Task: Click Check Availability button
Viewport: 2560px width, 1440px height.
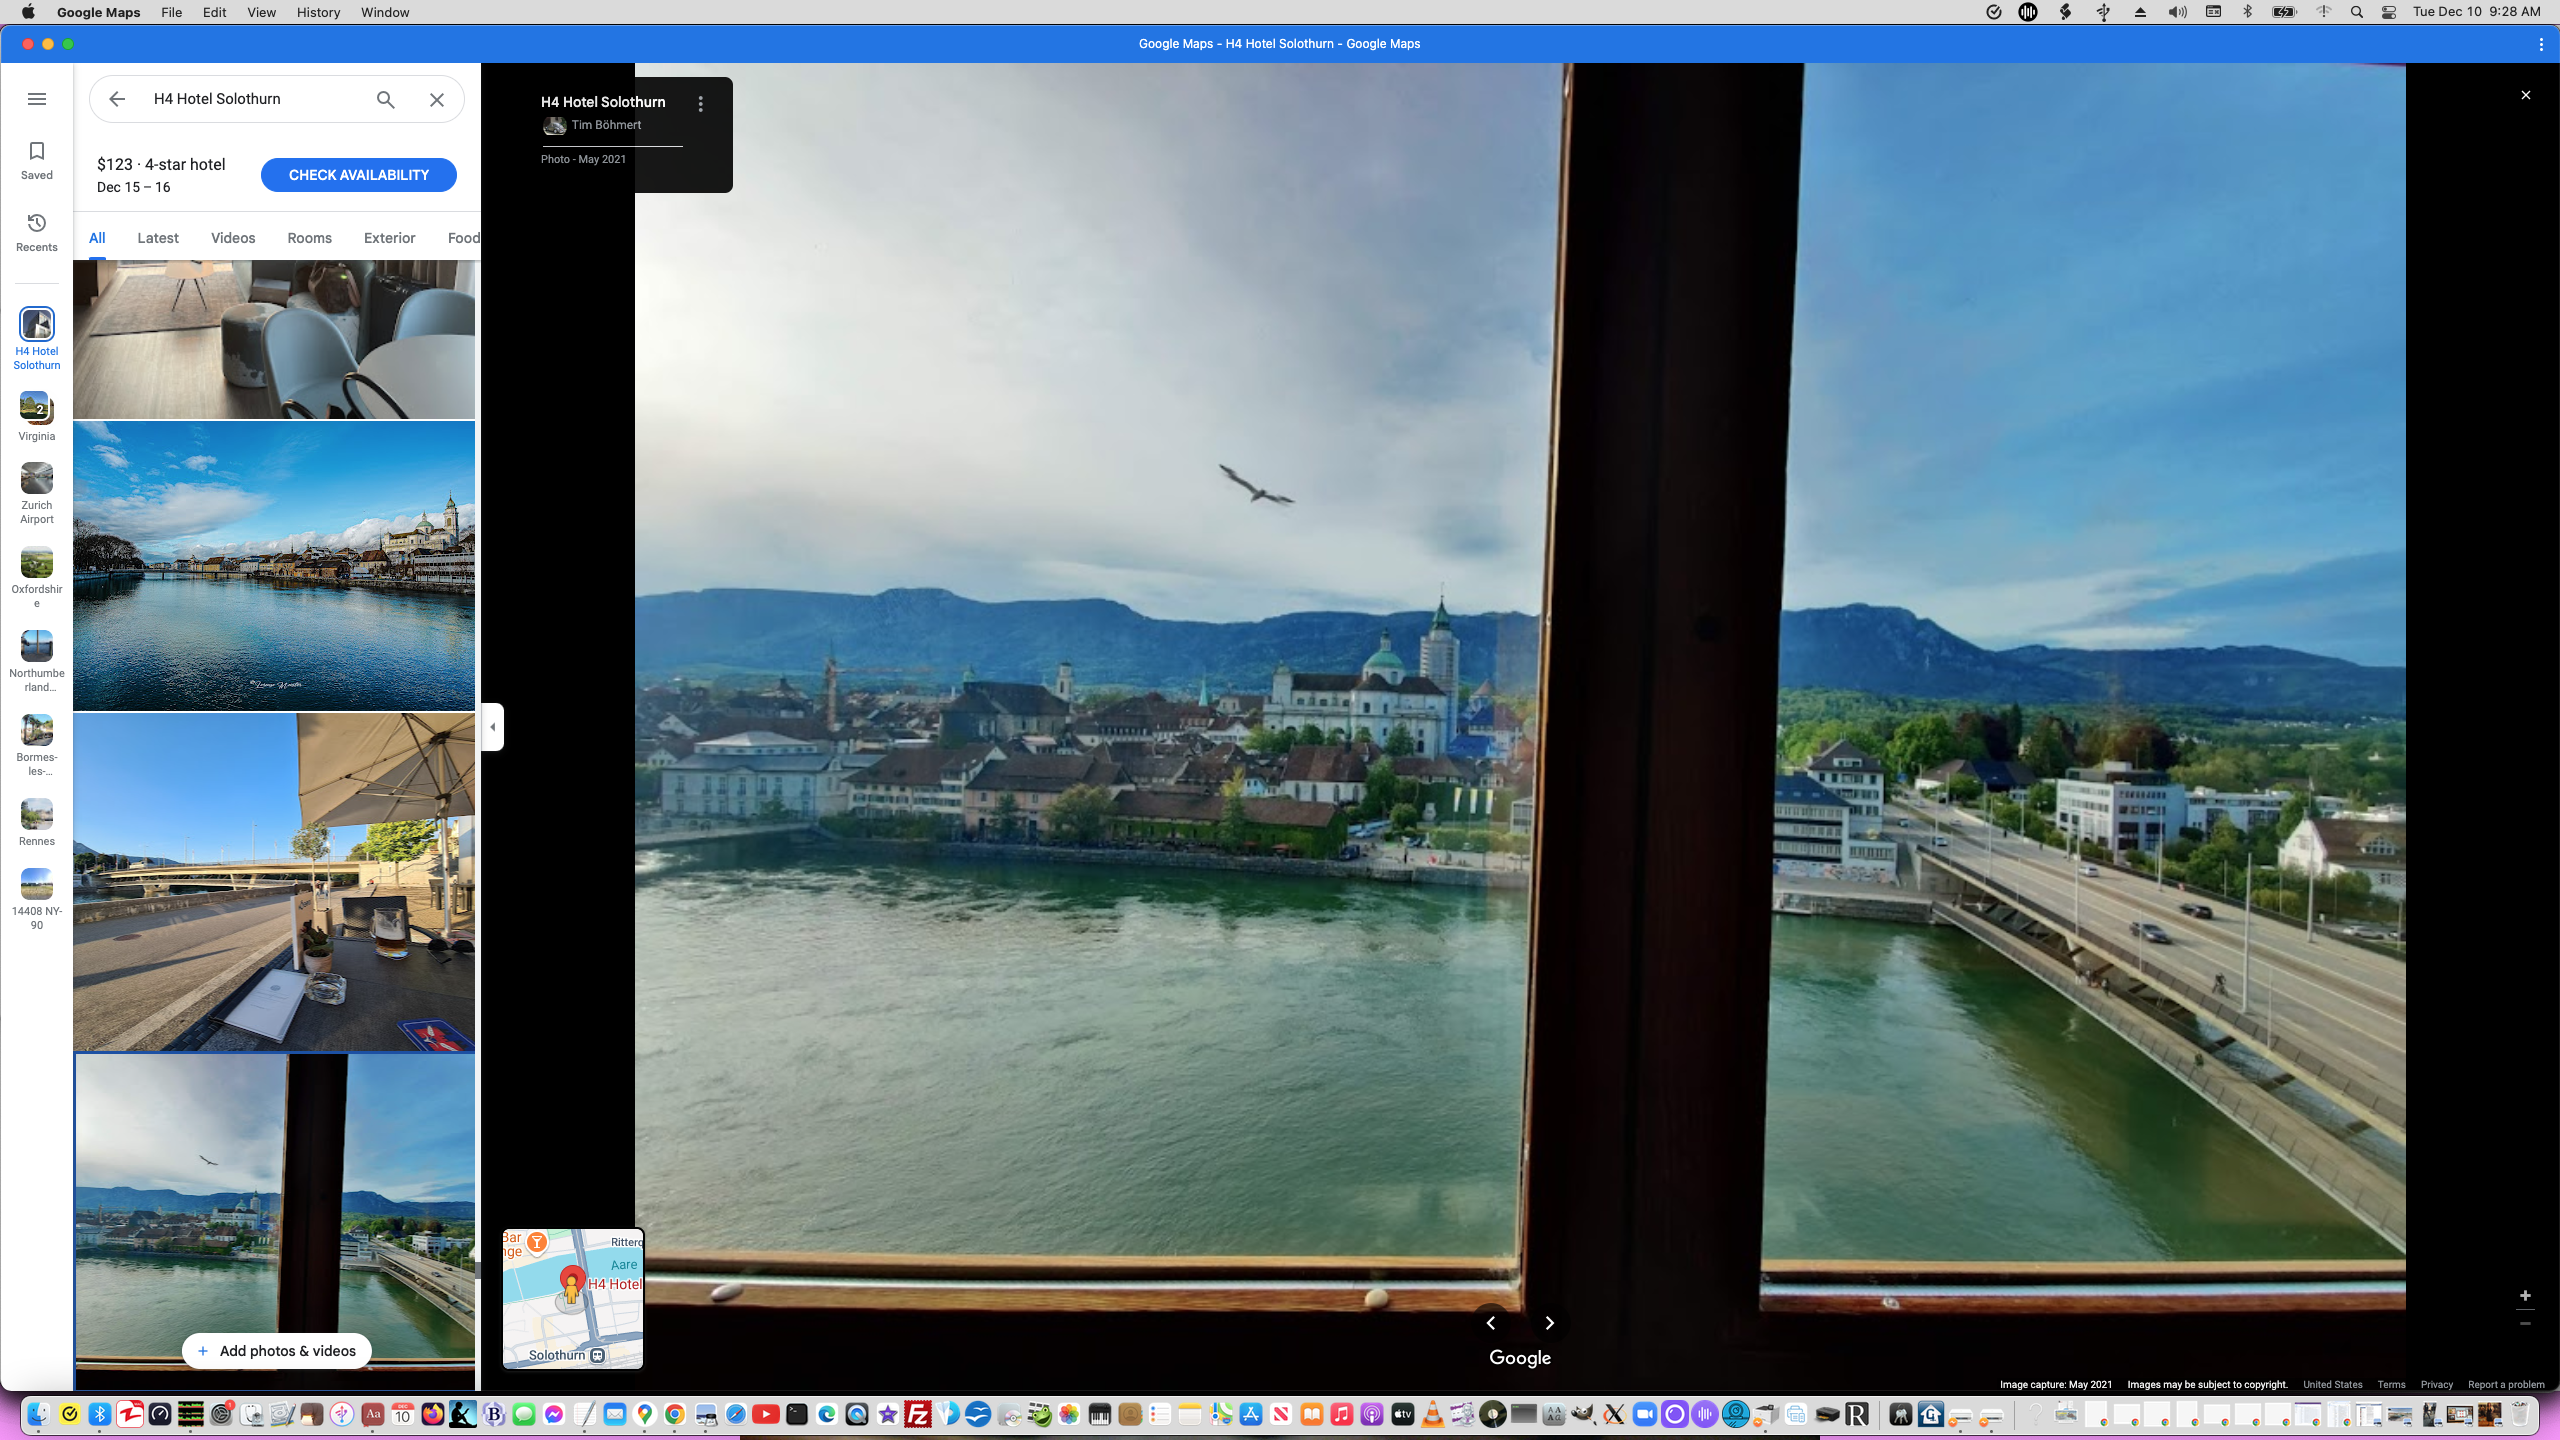Action: (x=358, y=175)
